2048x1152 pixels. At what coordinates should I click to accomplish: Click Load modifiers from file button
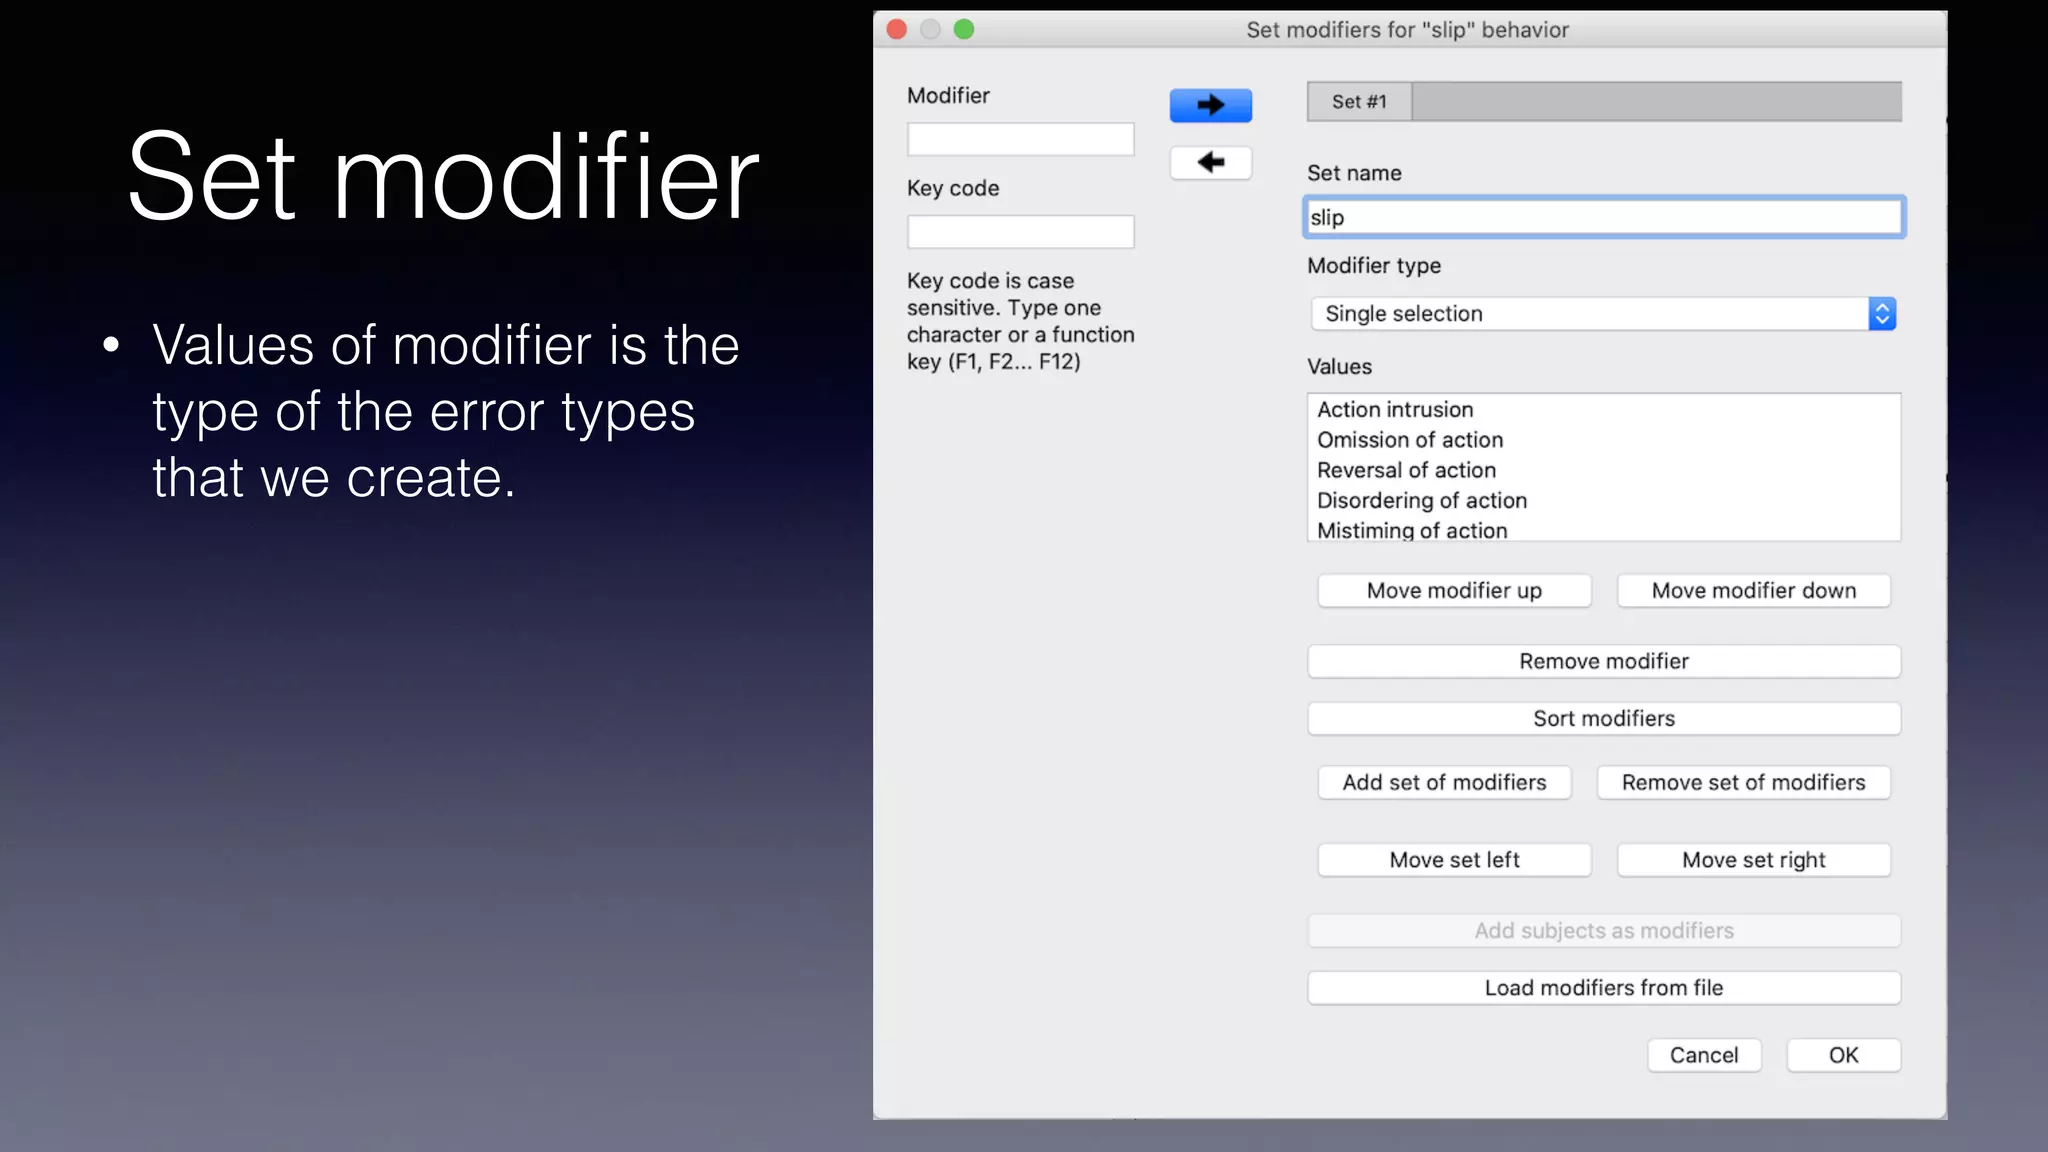1604,988
